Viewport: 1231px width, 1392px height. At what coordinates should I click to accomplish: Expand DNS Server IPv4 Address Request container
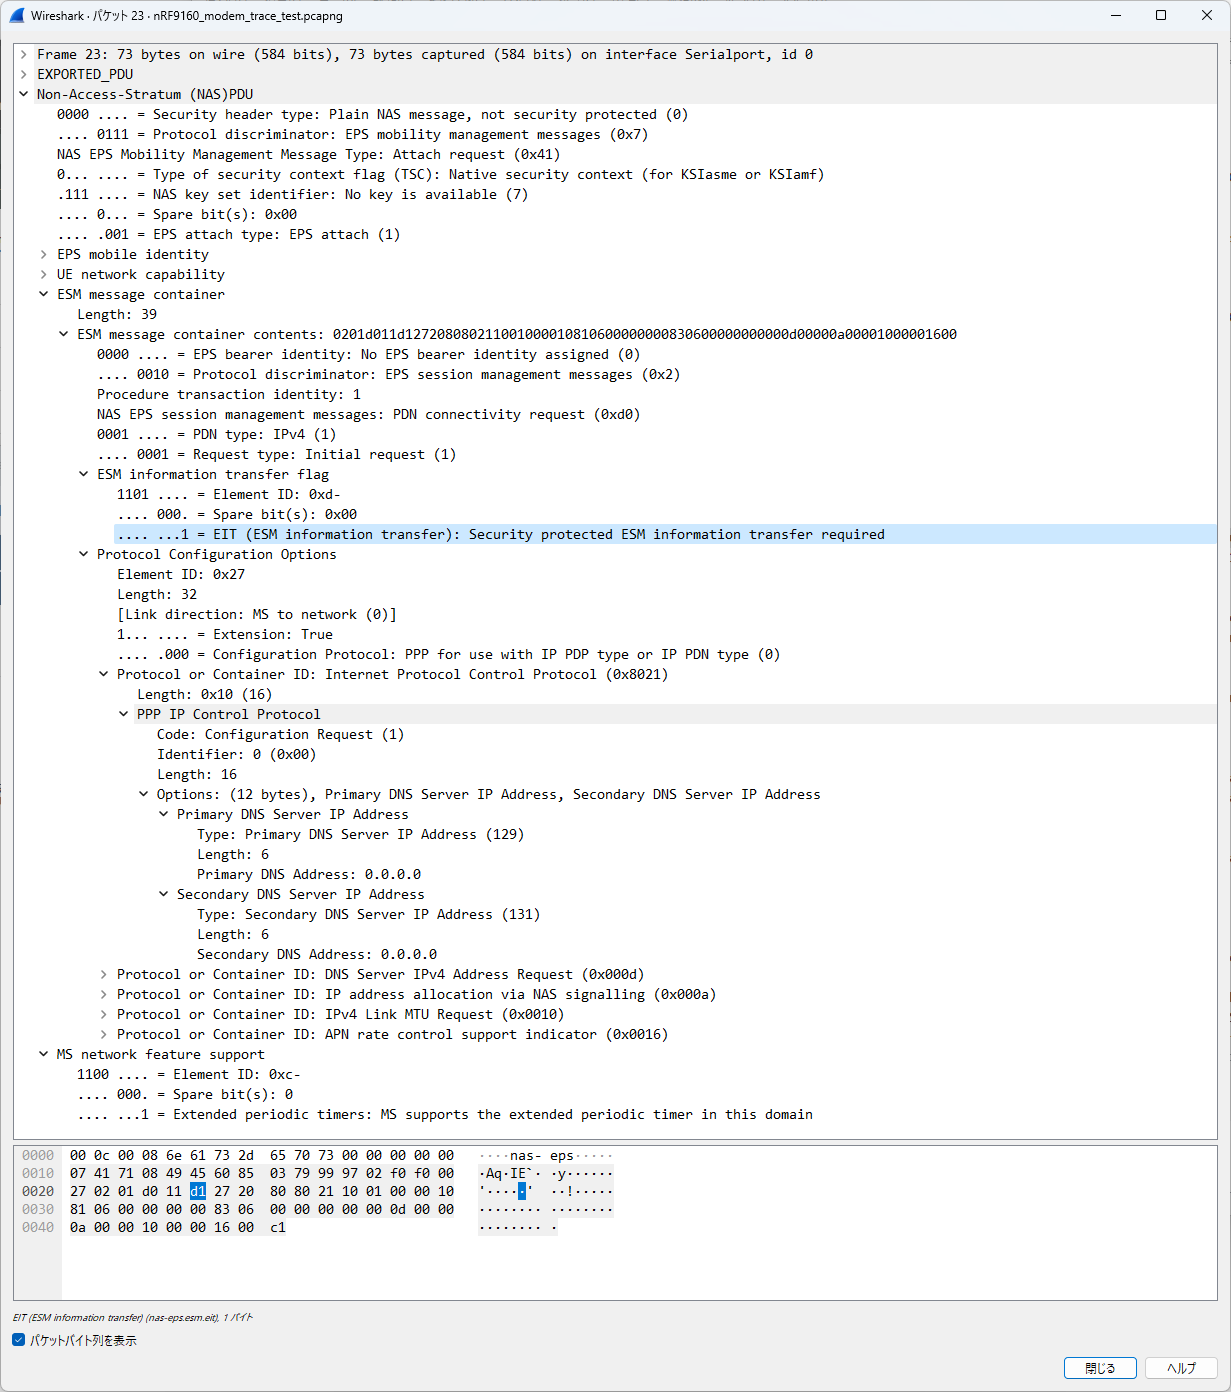104,974
